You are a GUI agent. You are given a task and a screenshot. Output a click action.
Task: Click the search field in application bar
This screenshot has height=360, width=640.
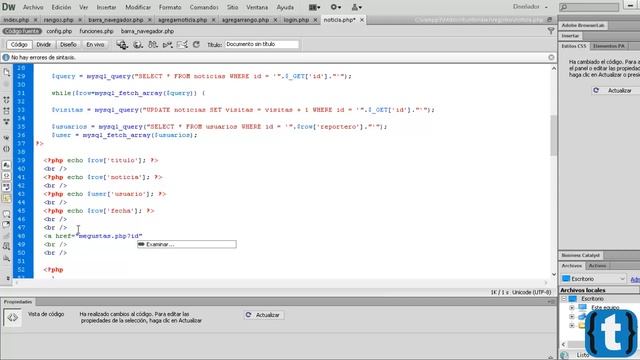tap(589, 7)
